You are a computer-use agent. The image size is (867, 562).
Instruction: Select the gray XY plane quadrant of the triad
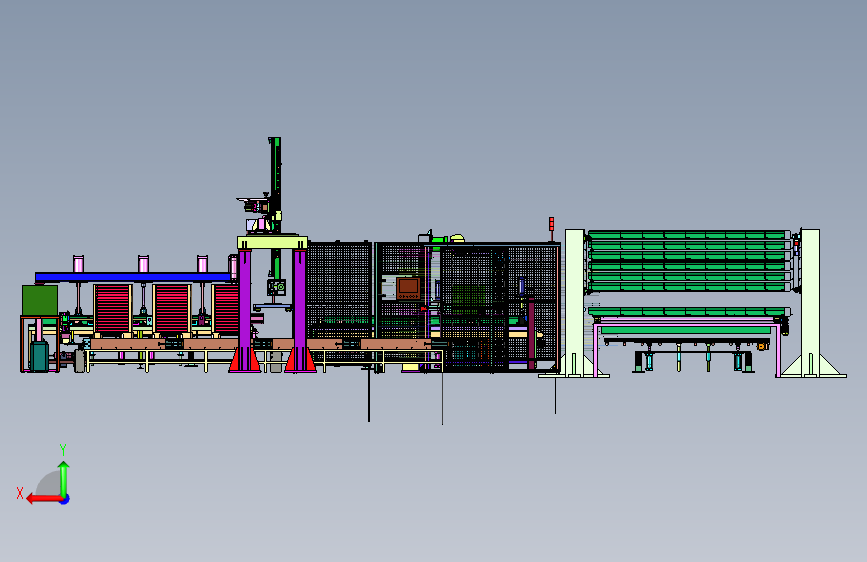tap(48, 483)
